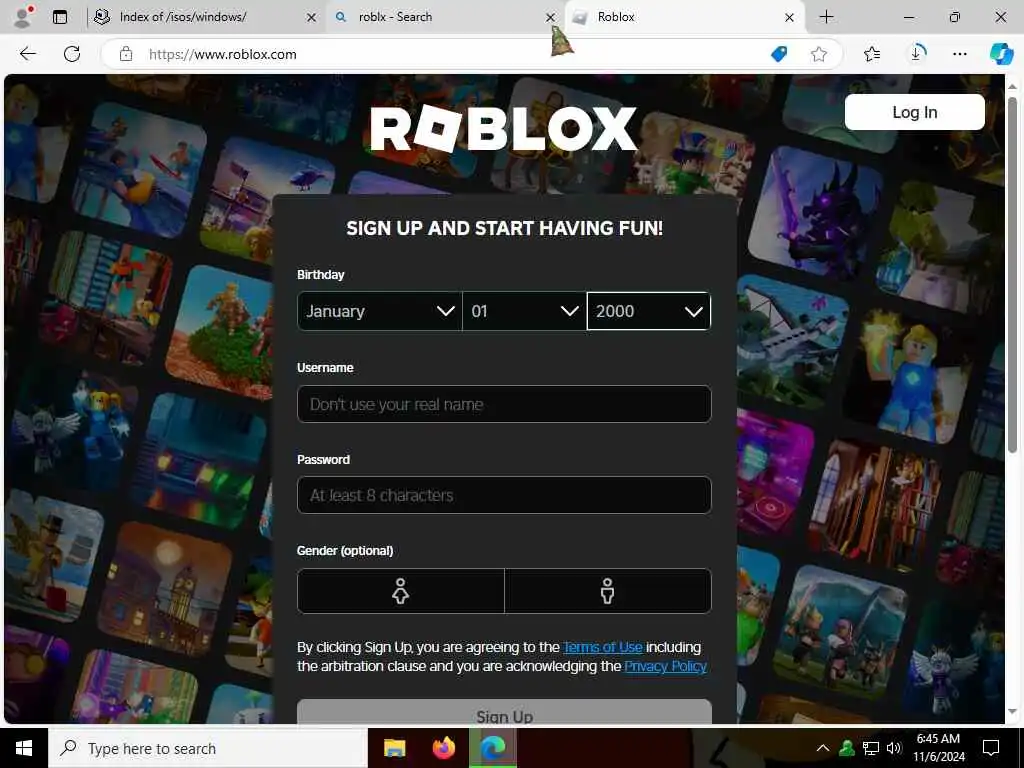Open the downloads icon
Screen dimensions: 1024x768
tap(916, 54)
